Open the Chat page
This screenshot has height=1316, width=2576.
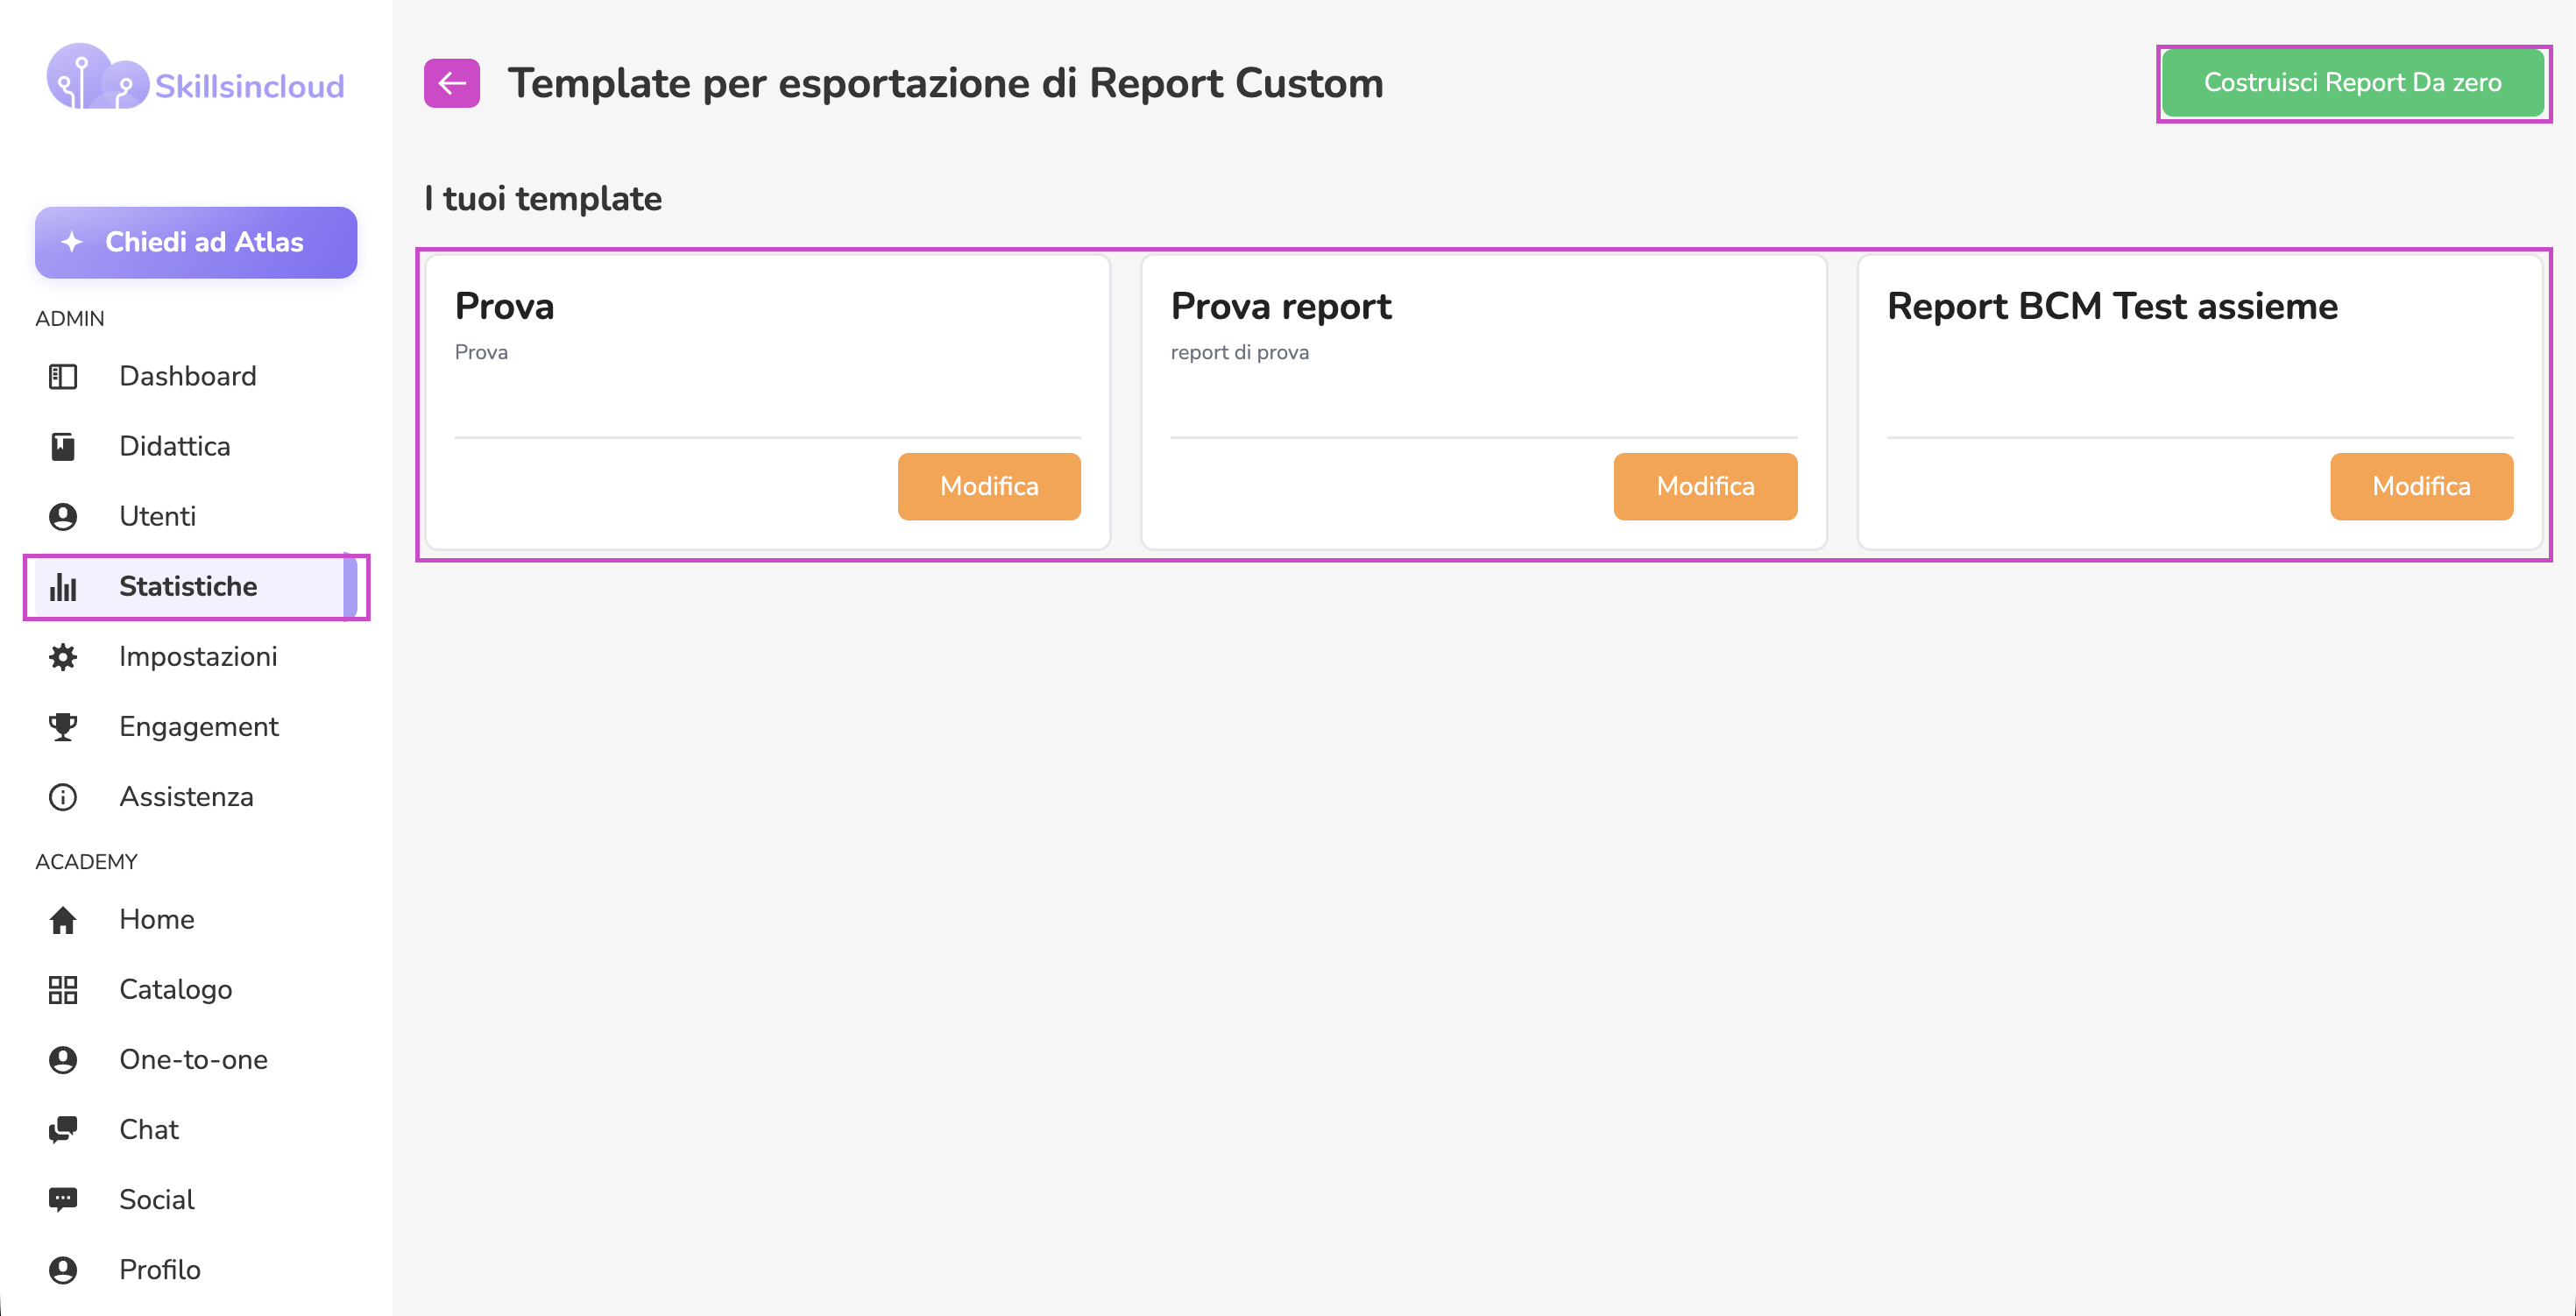pyautogui.click(x=196, y=1129)
